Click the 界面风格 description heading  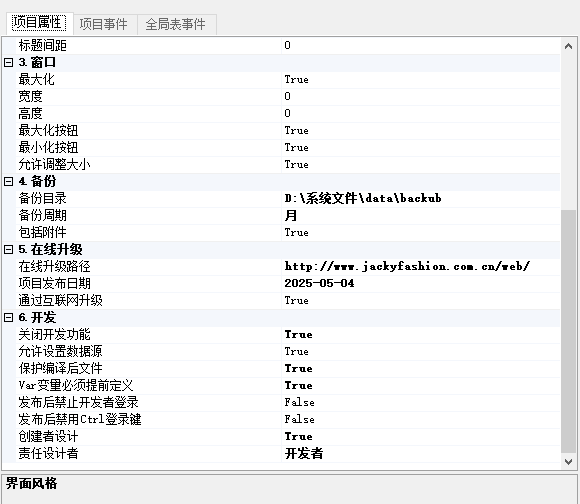[x=31, y=484]
